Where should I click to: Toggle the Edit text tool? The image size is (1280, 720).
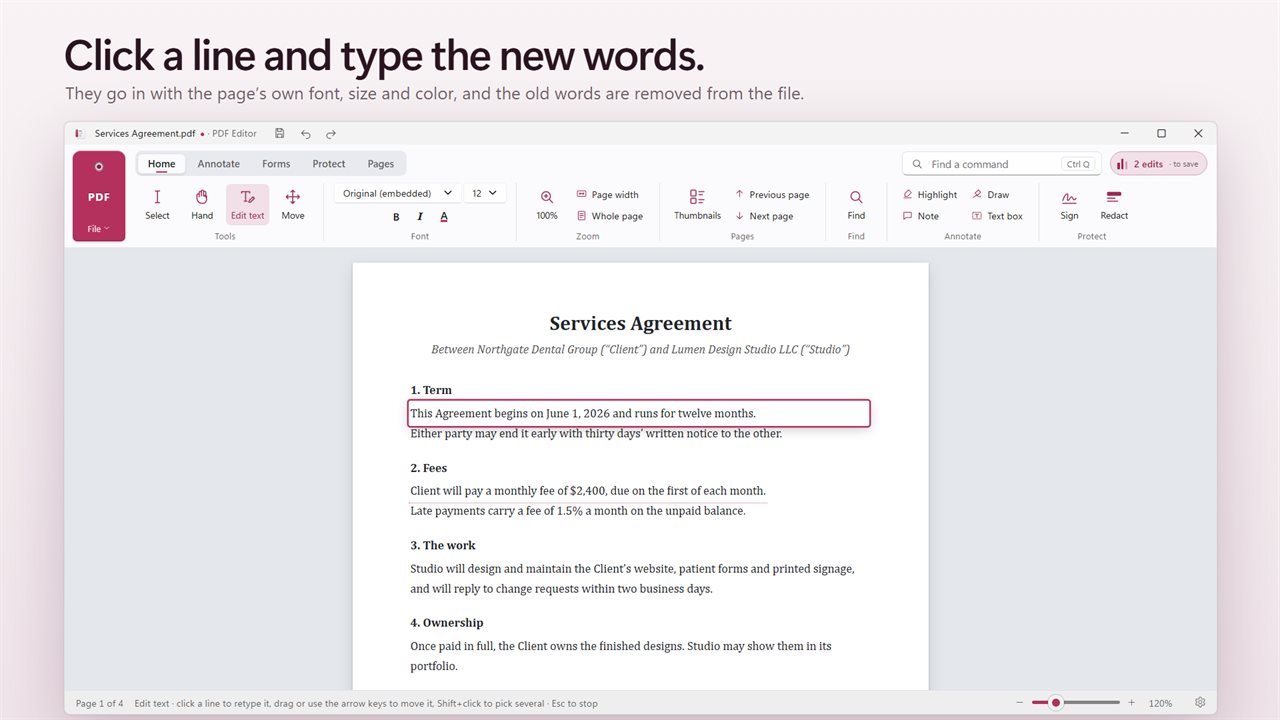[x=247, y=204]
